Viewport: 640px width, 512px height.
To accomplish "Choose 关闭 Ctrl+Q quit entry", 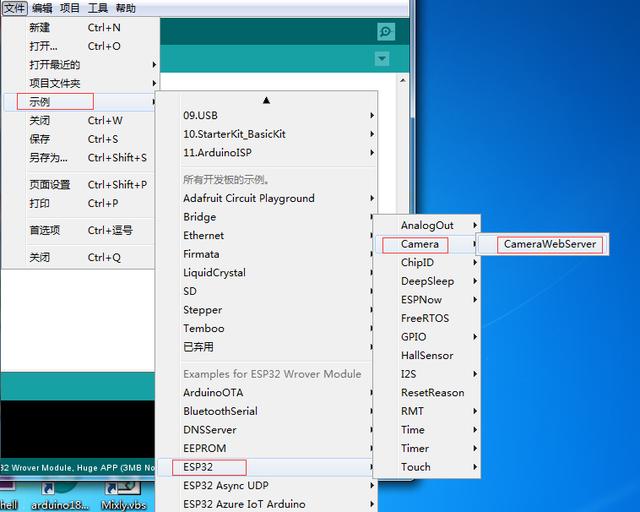I will (x=80, y=257).
